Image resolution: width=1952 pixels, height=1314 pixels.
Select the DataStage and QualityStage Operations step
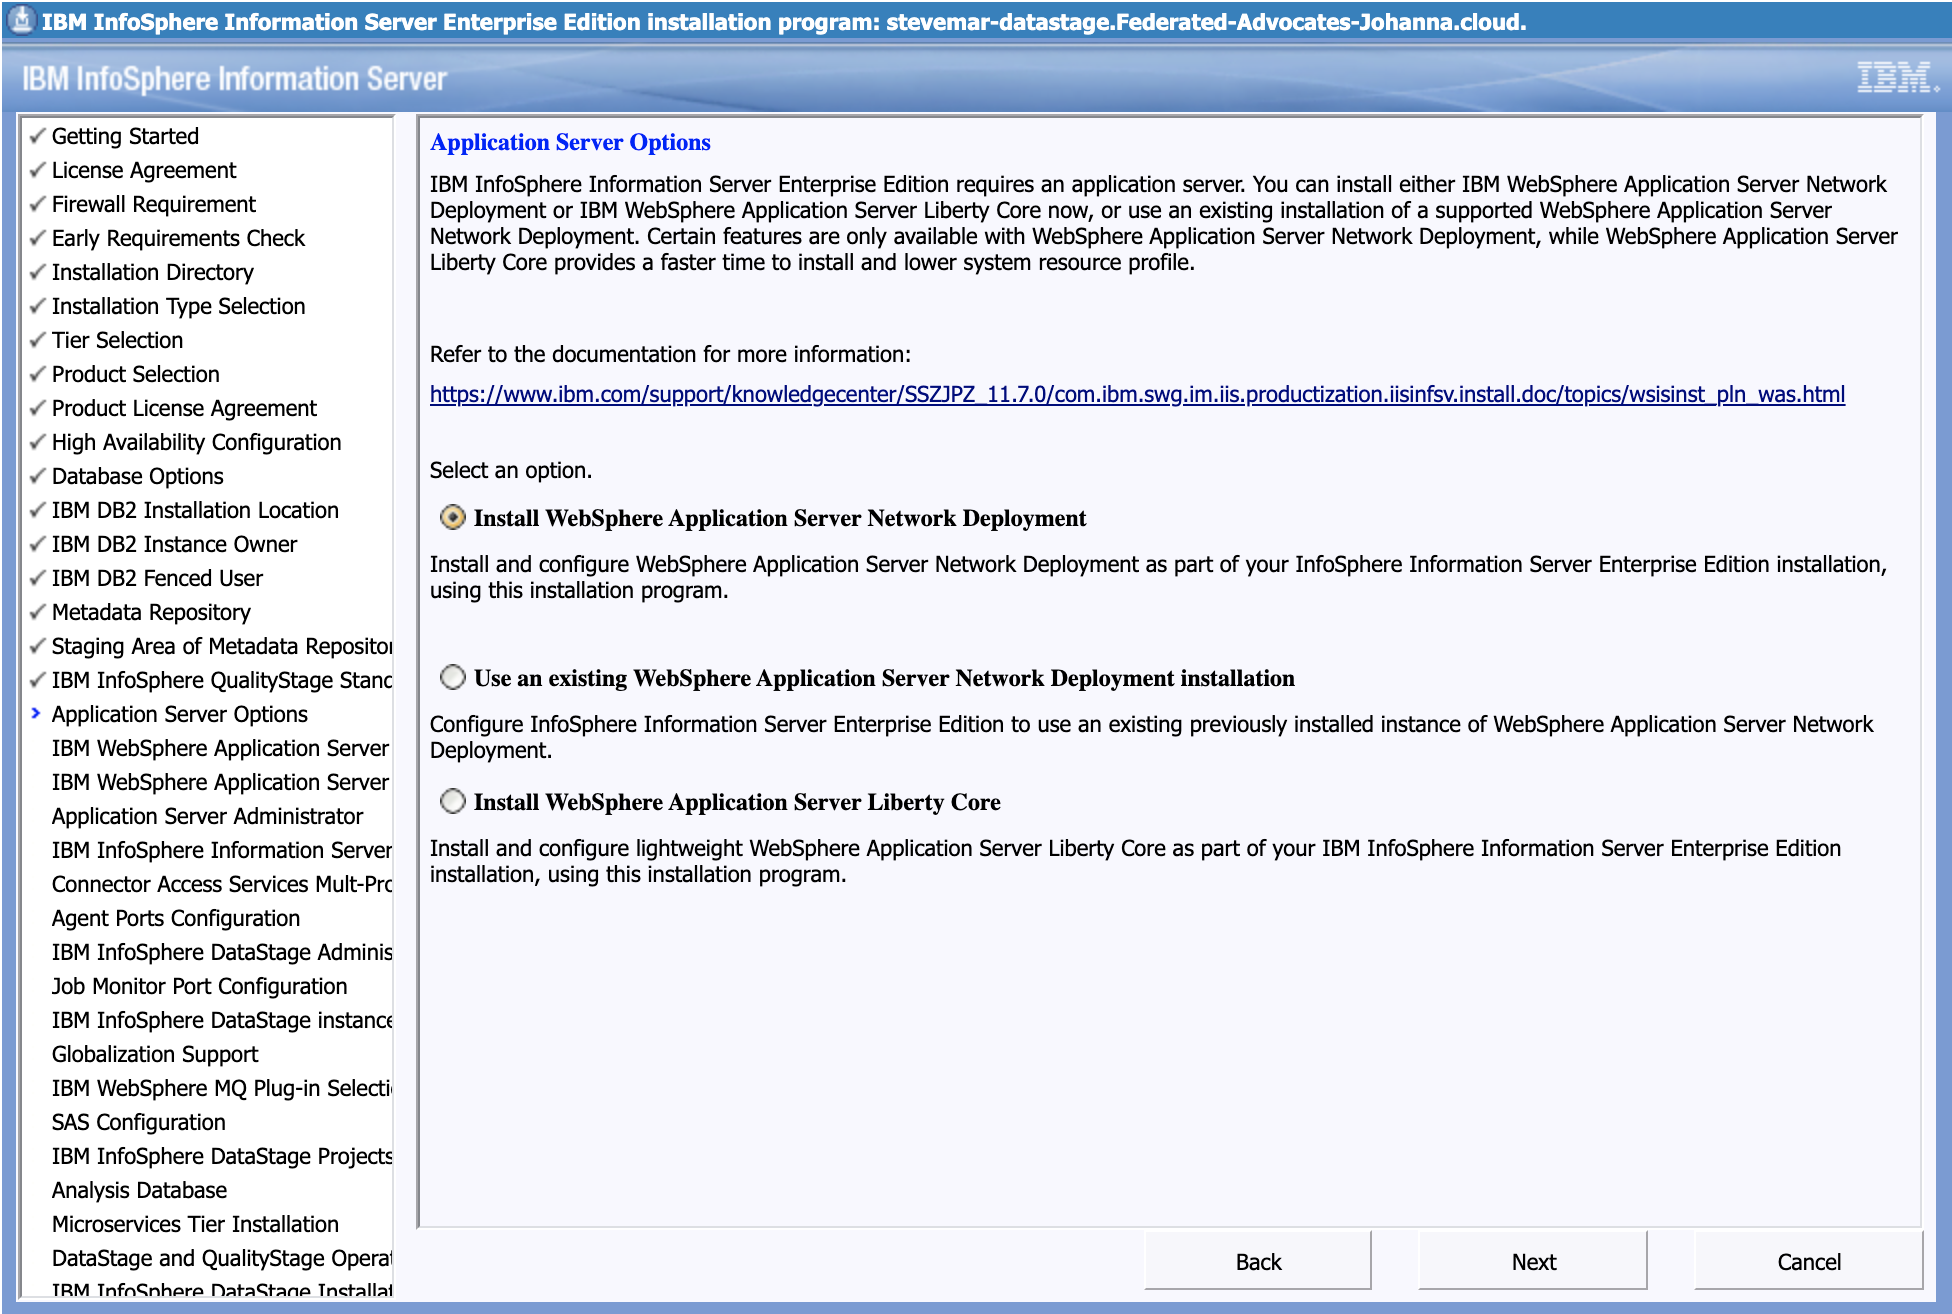[x=222, y=1258]
